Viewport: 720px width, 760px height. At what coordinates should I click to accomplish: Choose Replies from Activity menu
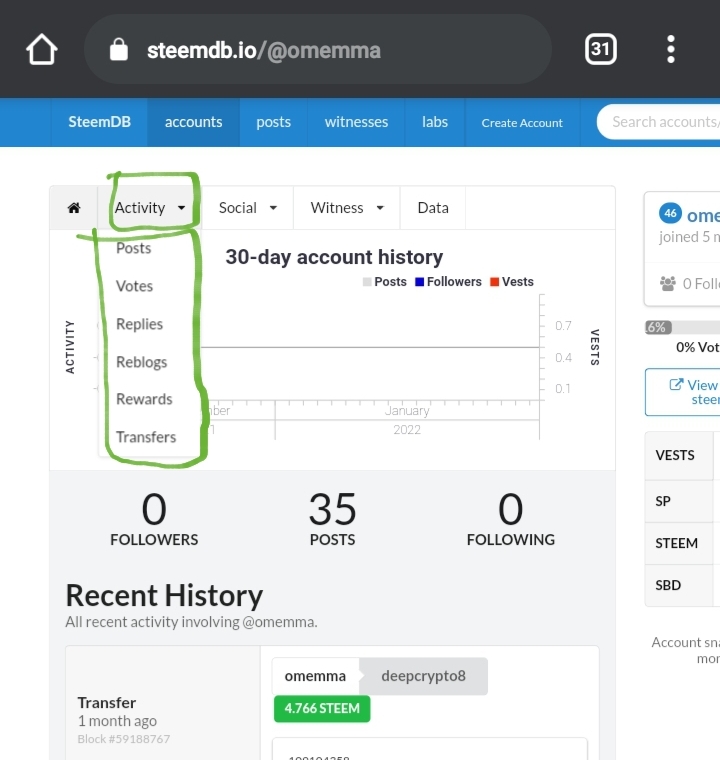click(x=139, y=324)
